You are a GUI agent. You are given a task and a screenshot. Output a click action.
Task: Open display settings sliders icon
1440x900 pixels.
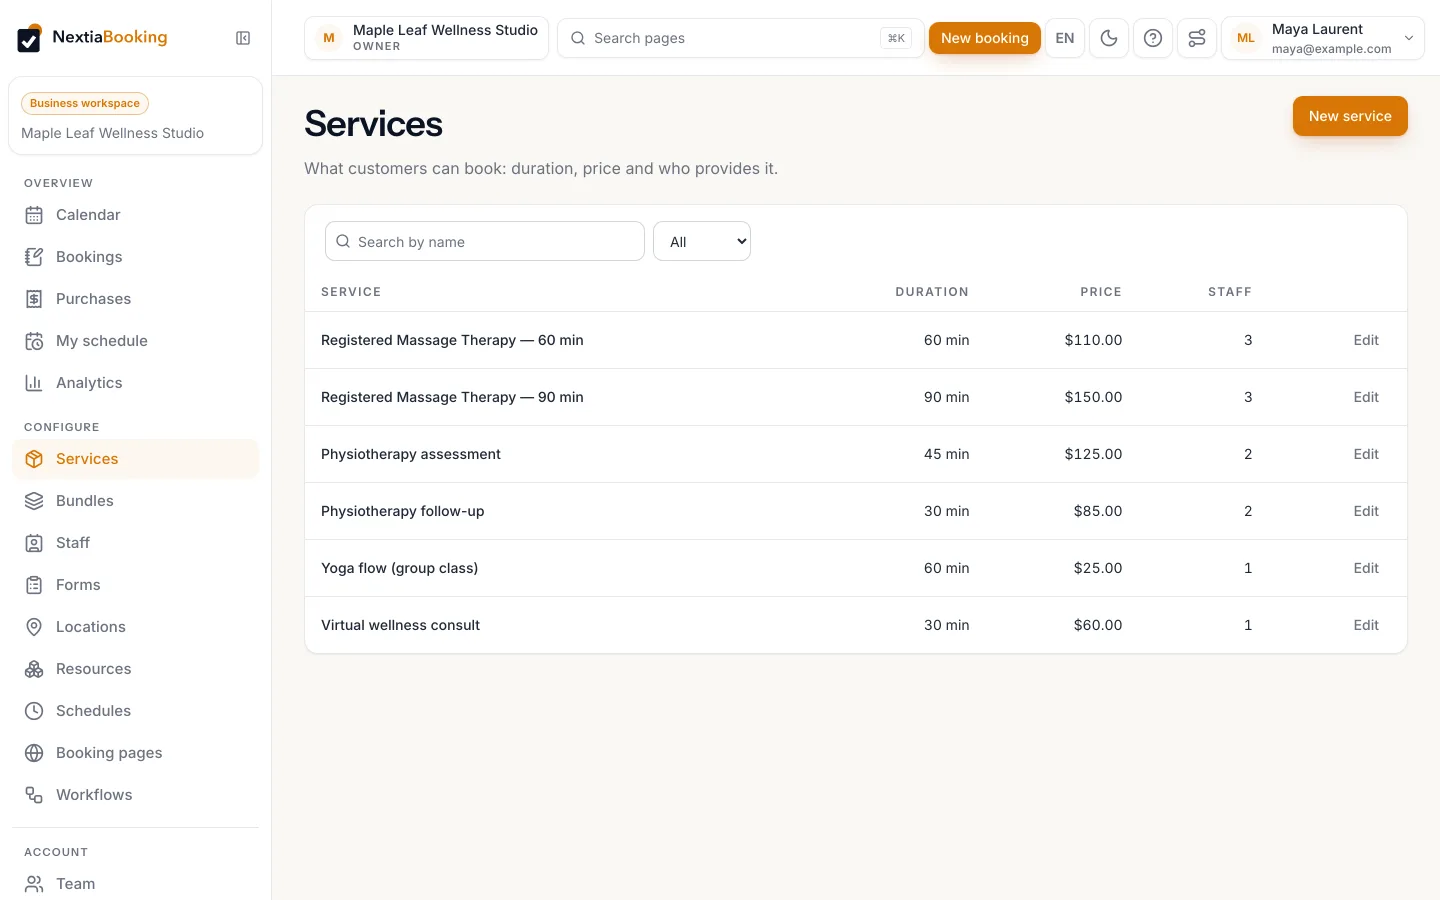click(1197, 38)
